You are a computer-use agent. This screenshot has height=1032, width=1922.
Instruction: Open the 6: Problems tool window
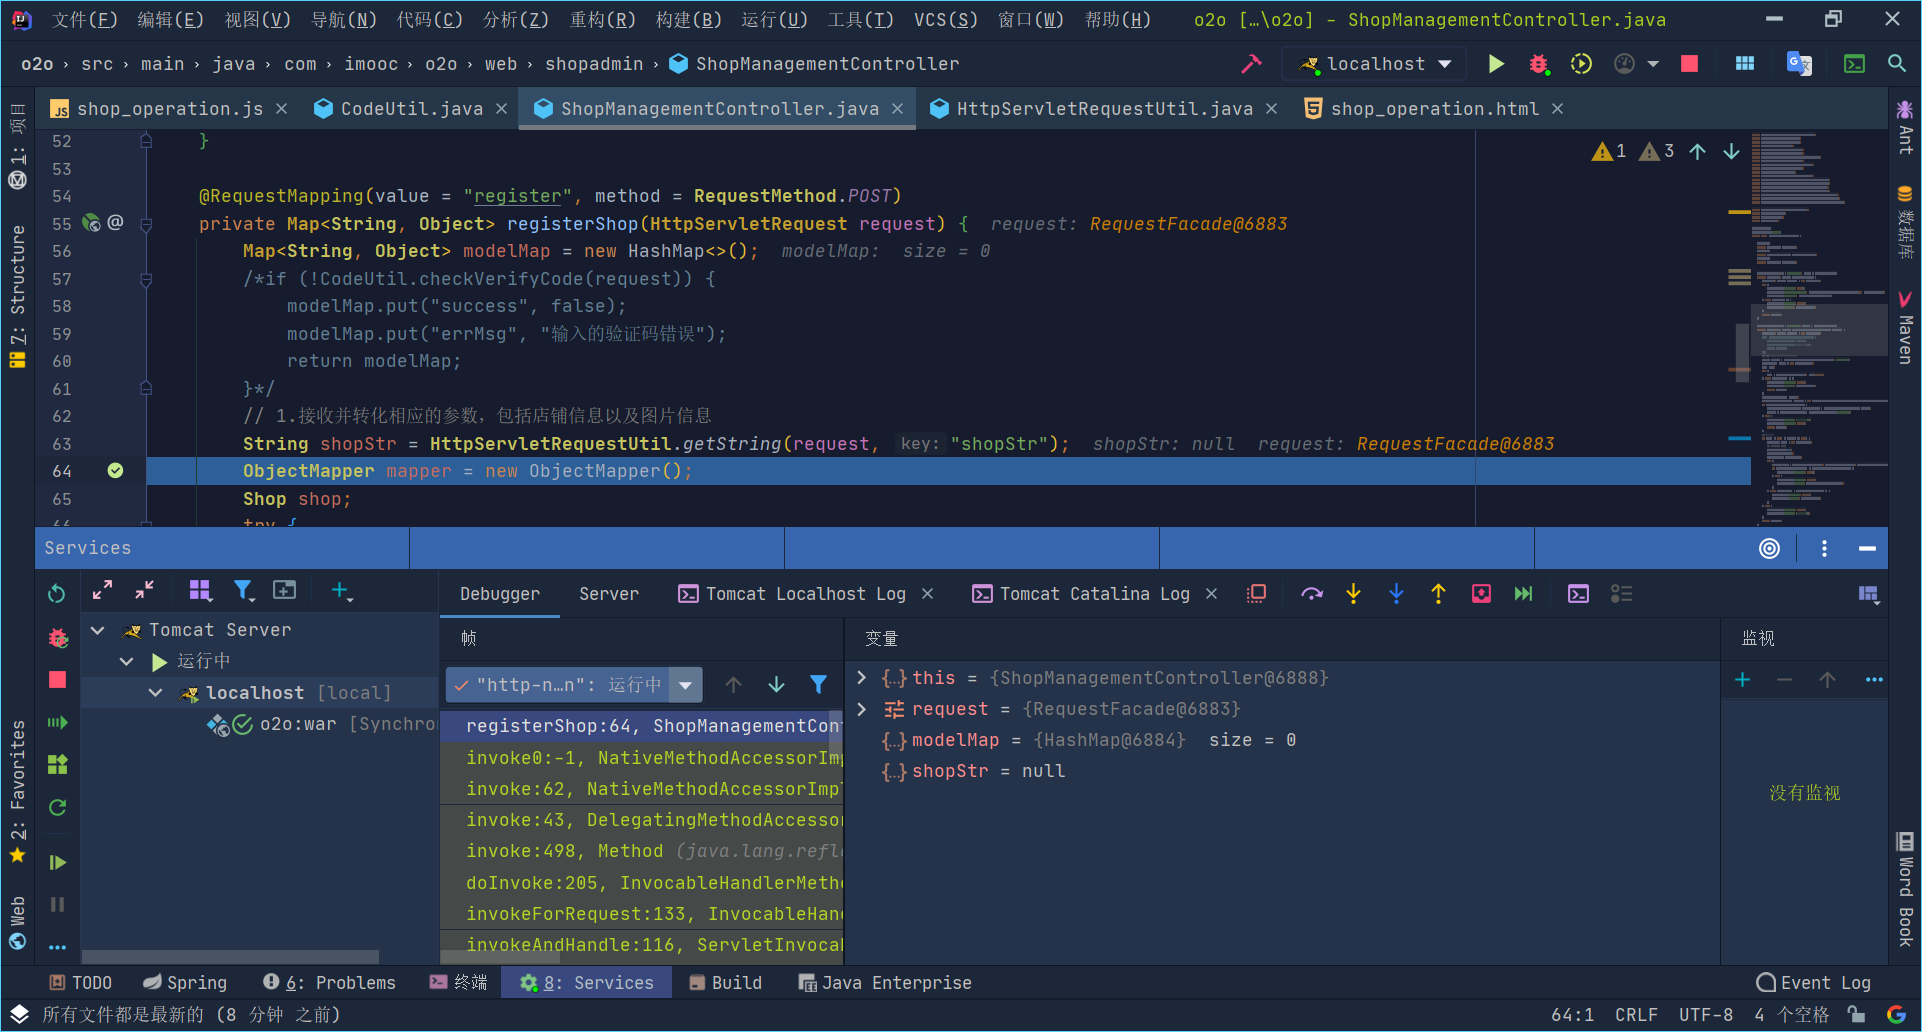point(329,983)
